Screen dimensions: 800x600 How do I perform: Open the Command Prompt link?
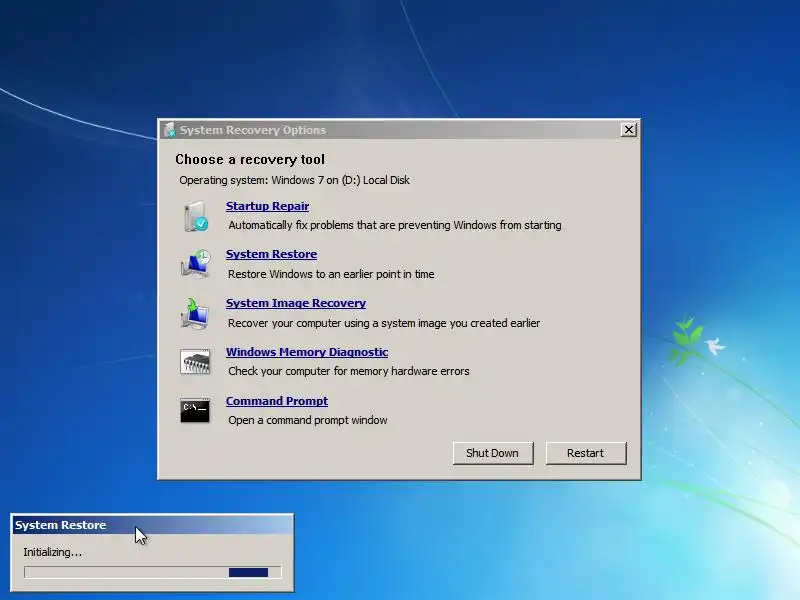277,401
